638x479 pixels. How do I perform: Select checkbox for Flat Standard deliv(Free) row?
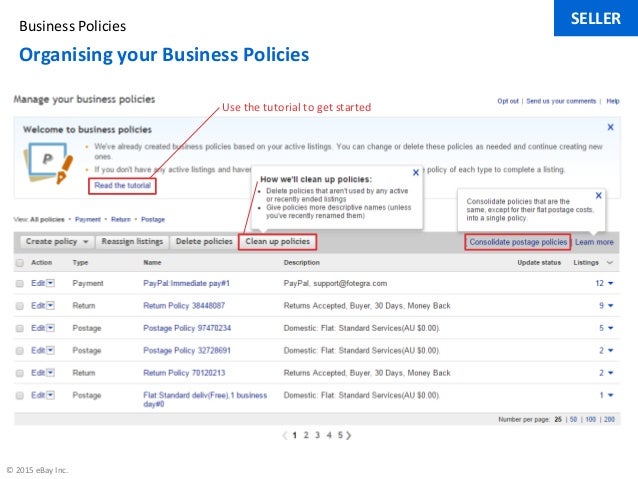pos(20,396)
